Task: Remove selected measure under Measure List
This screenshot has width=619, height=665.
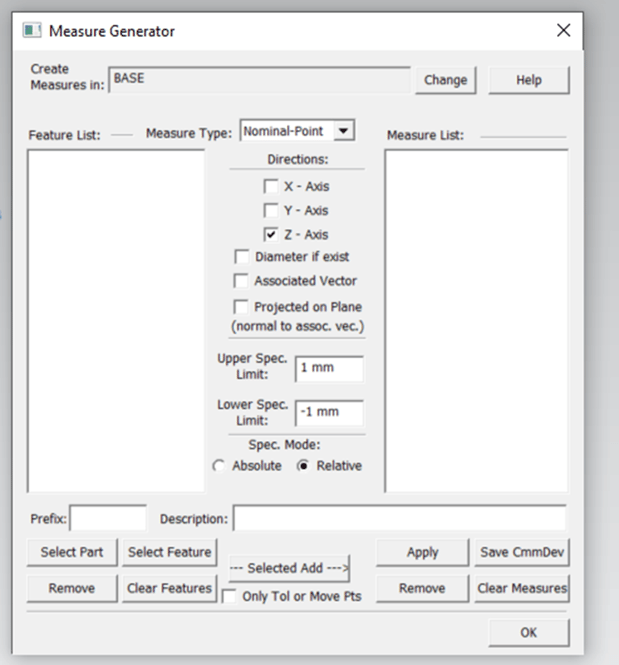Action: point(422,588)
